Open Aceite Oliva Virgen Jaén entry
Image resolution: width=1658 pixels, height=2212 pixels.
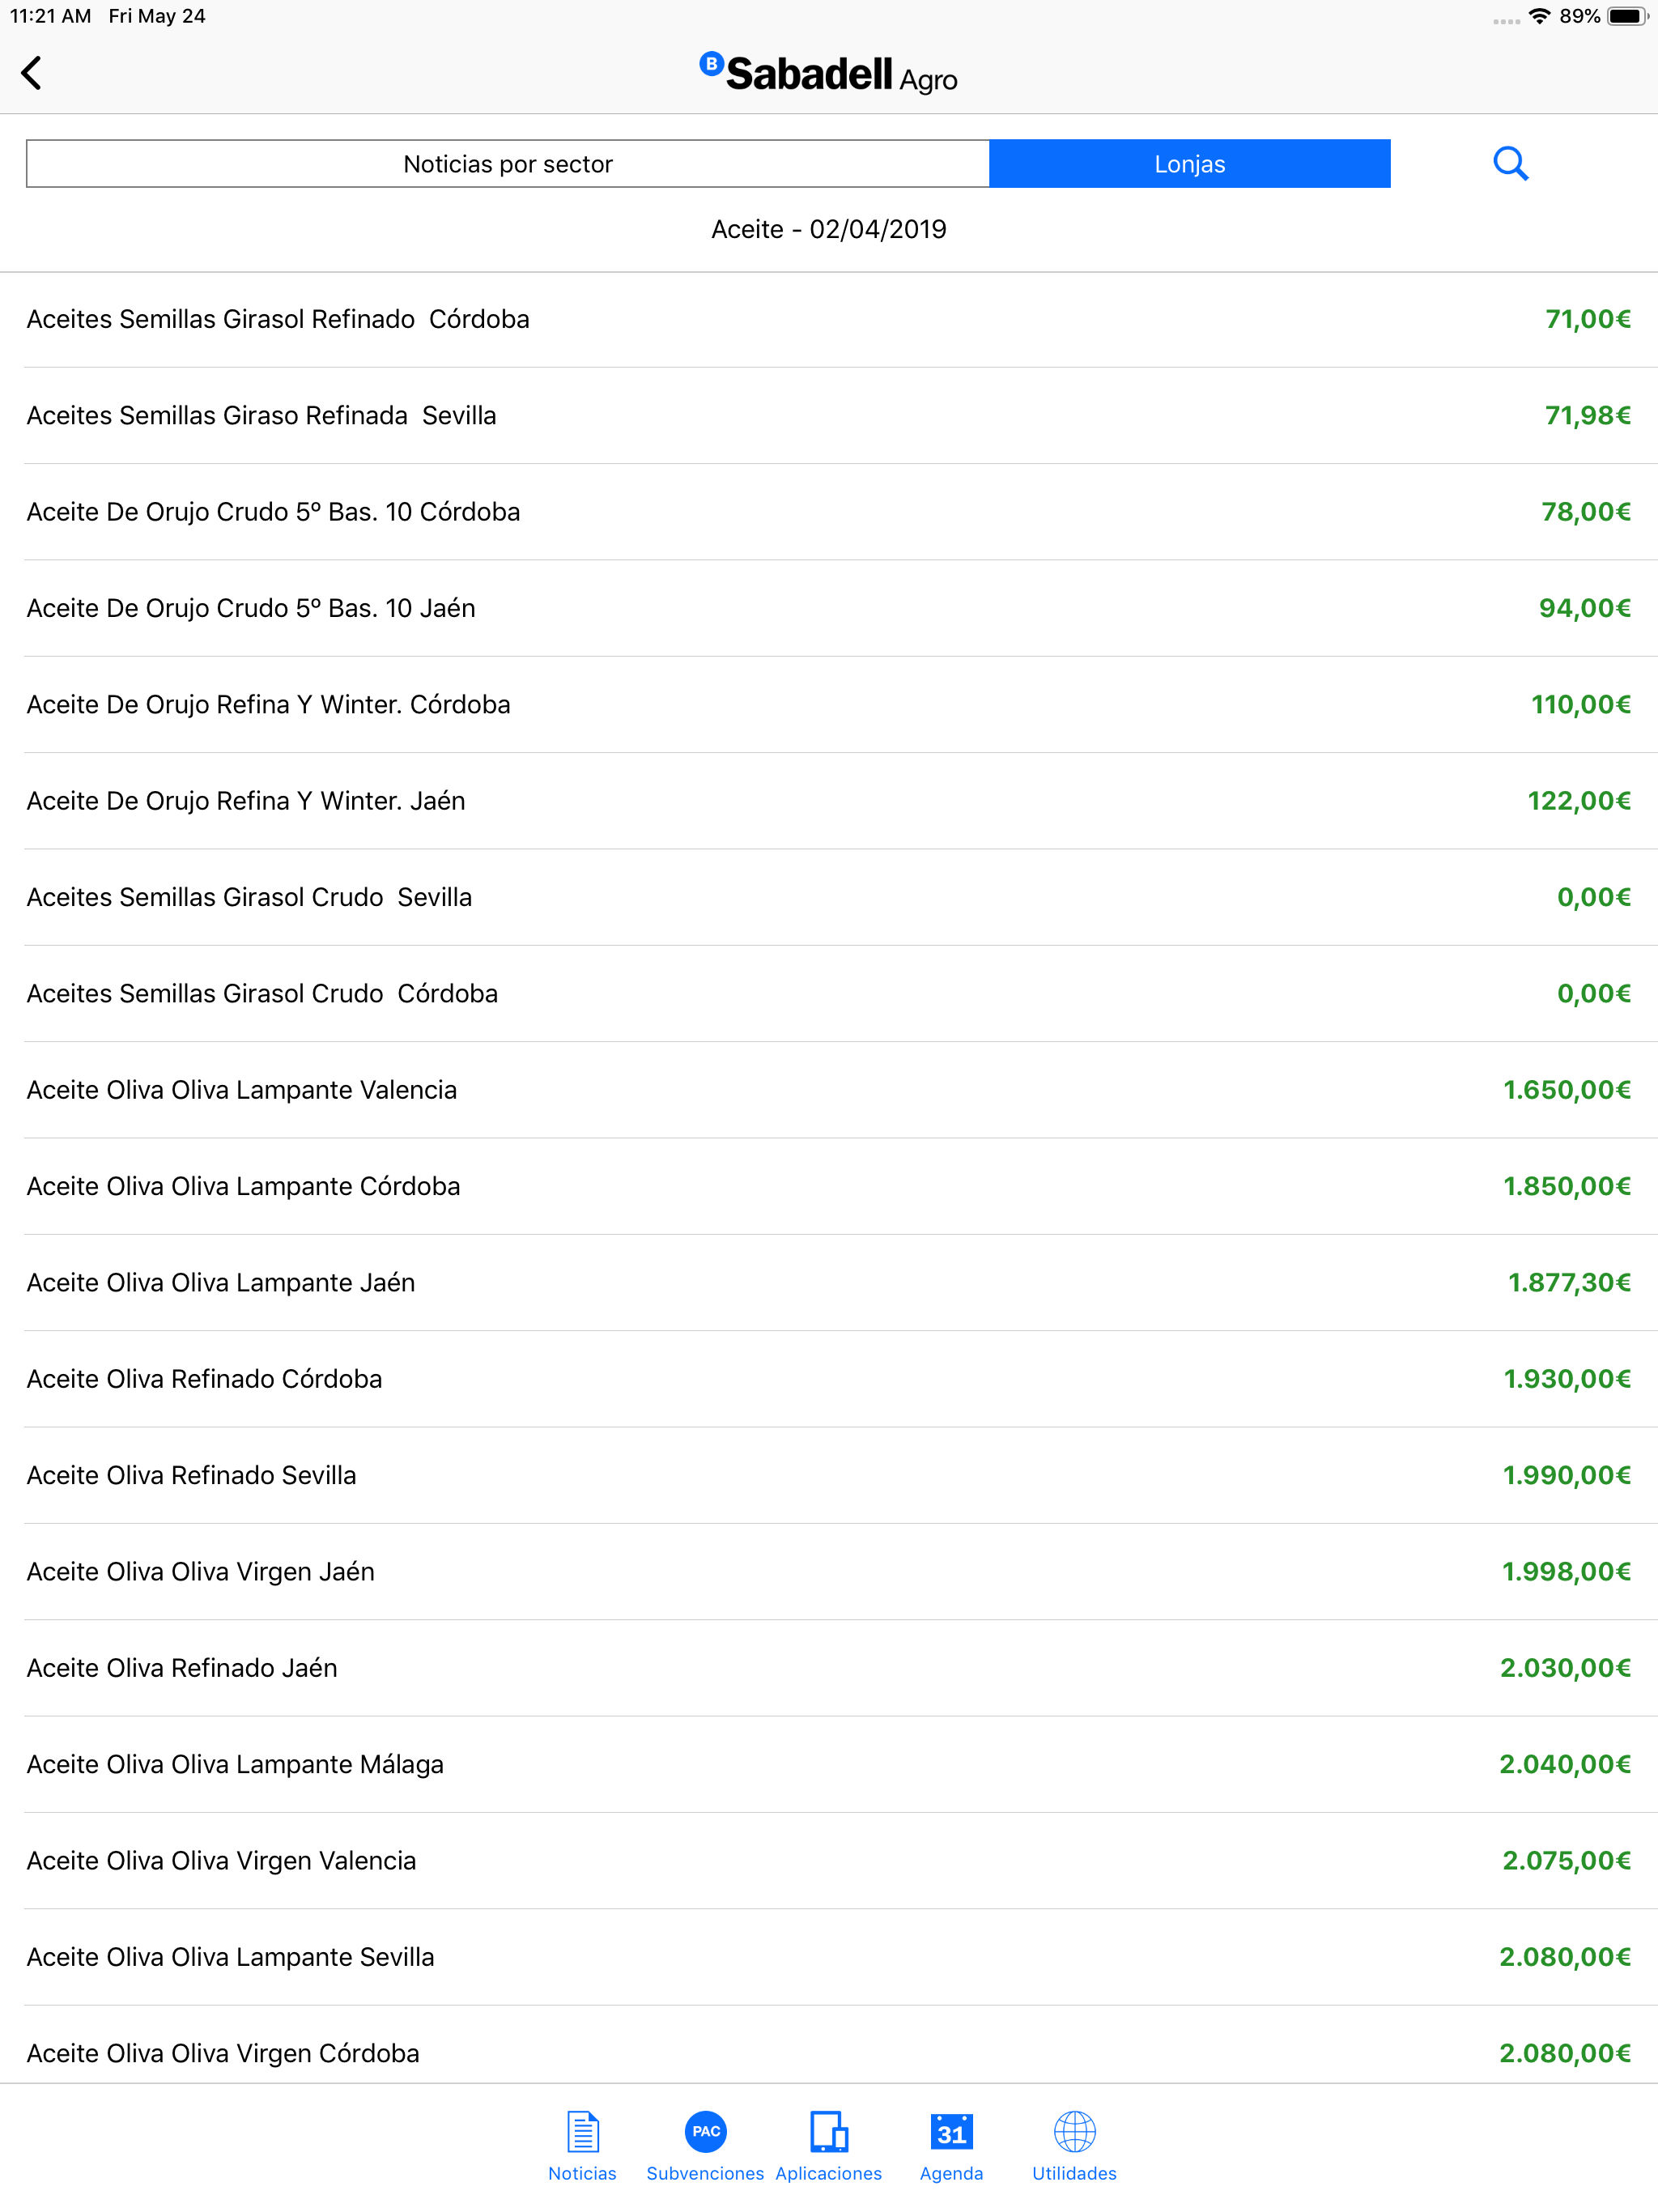pos(829,1572)
